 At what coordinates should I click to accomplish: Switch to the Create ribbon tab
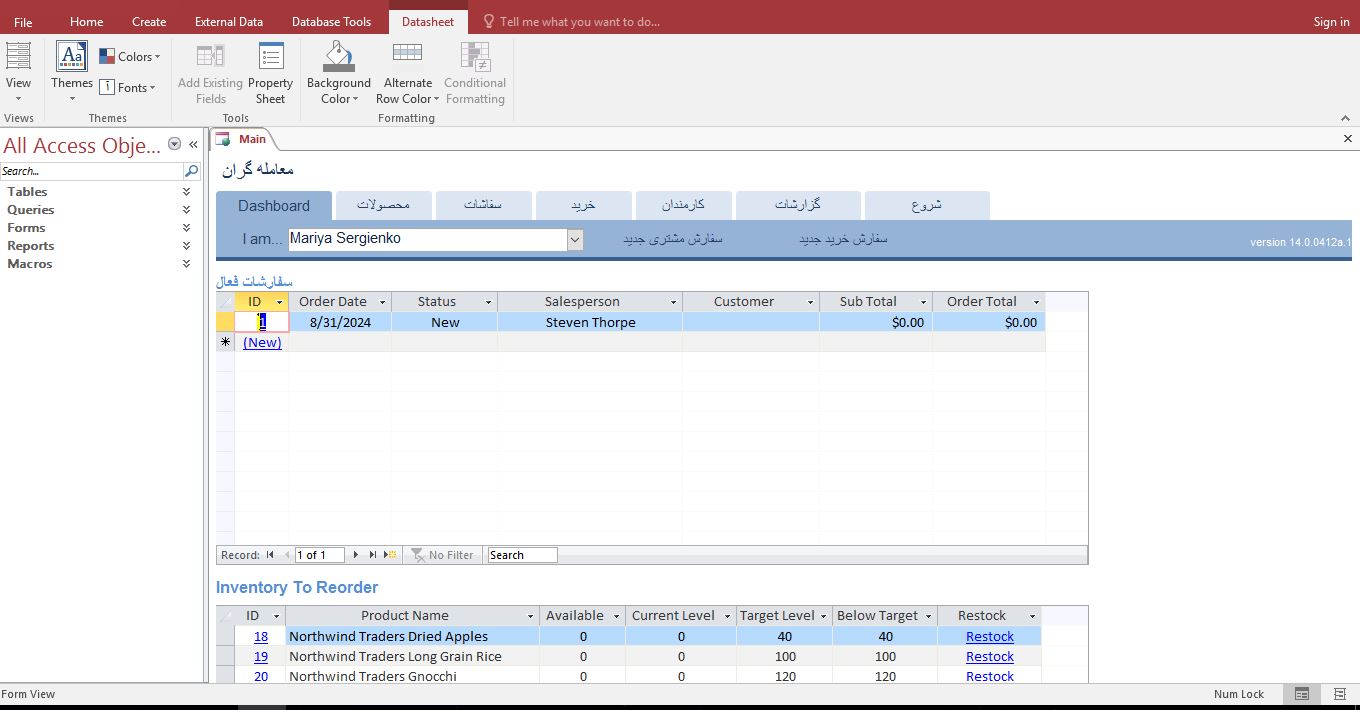(x=149, y=21)
